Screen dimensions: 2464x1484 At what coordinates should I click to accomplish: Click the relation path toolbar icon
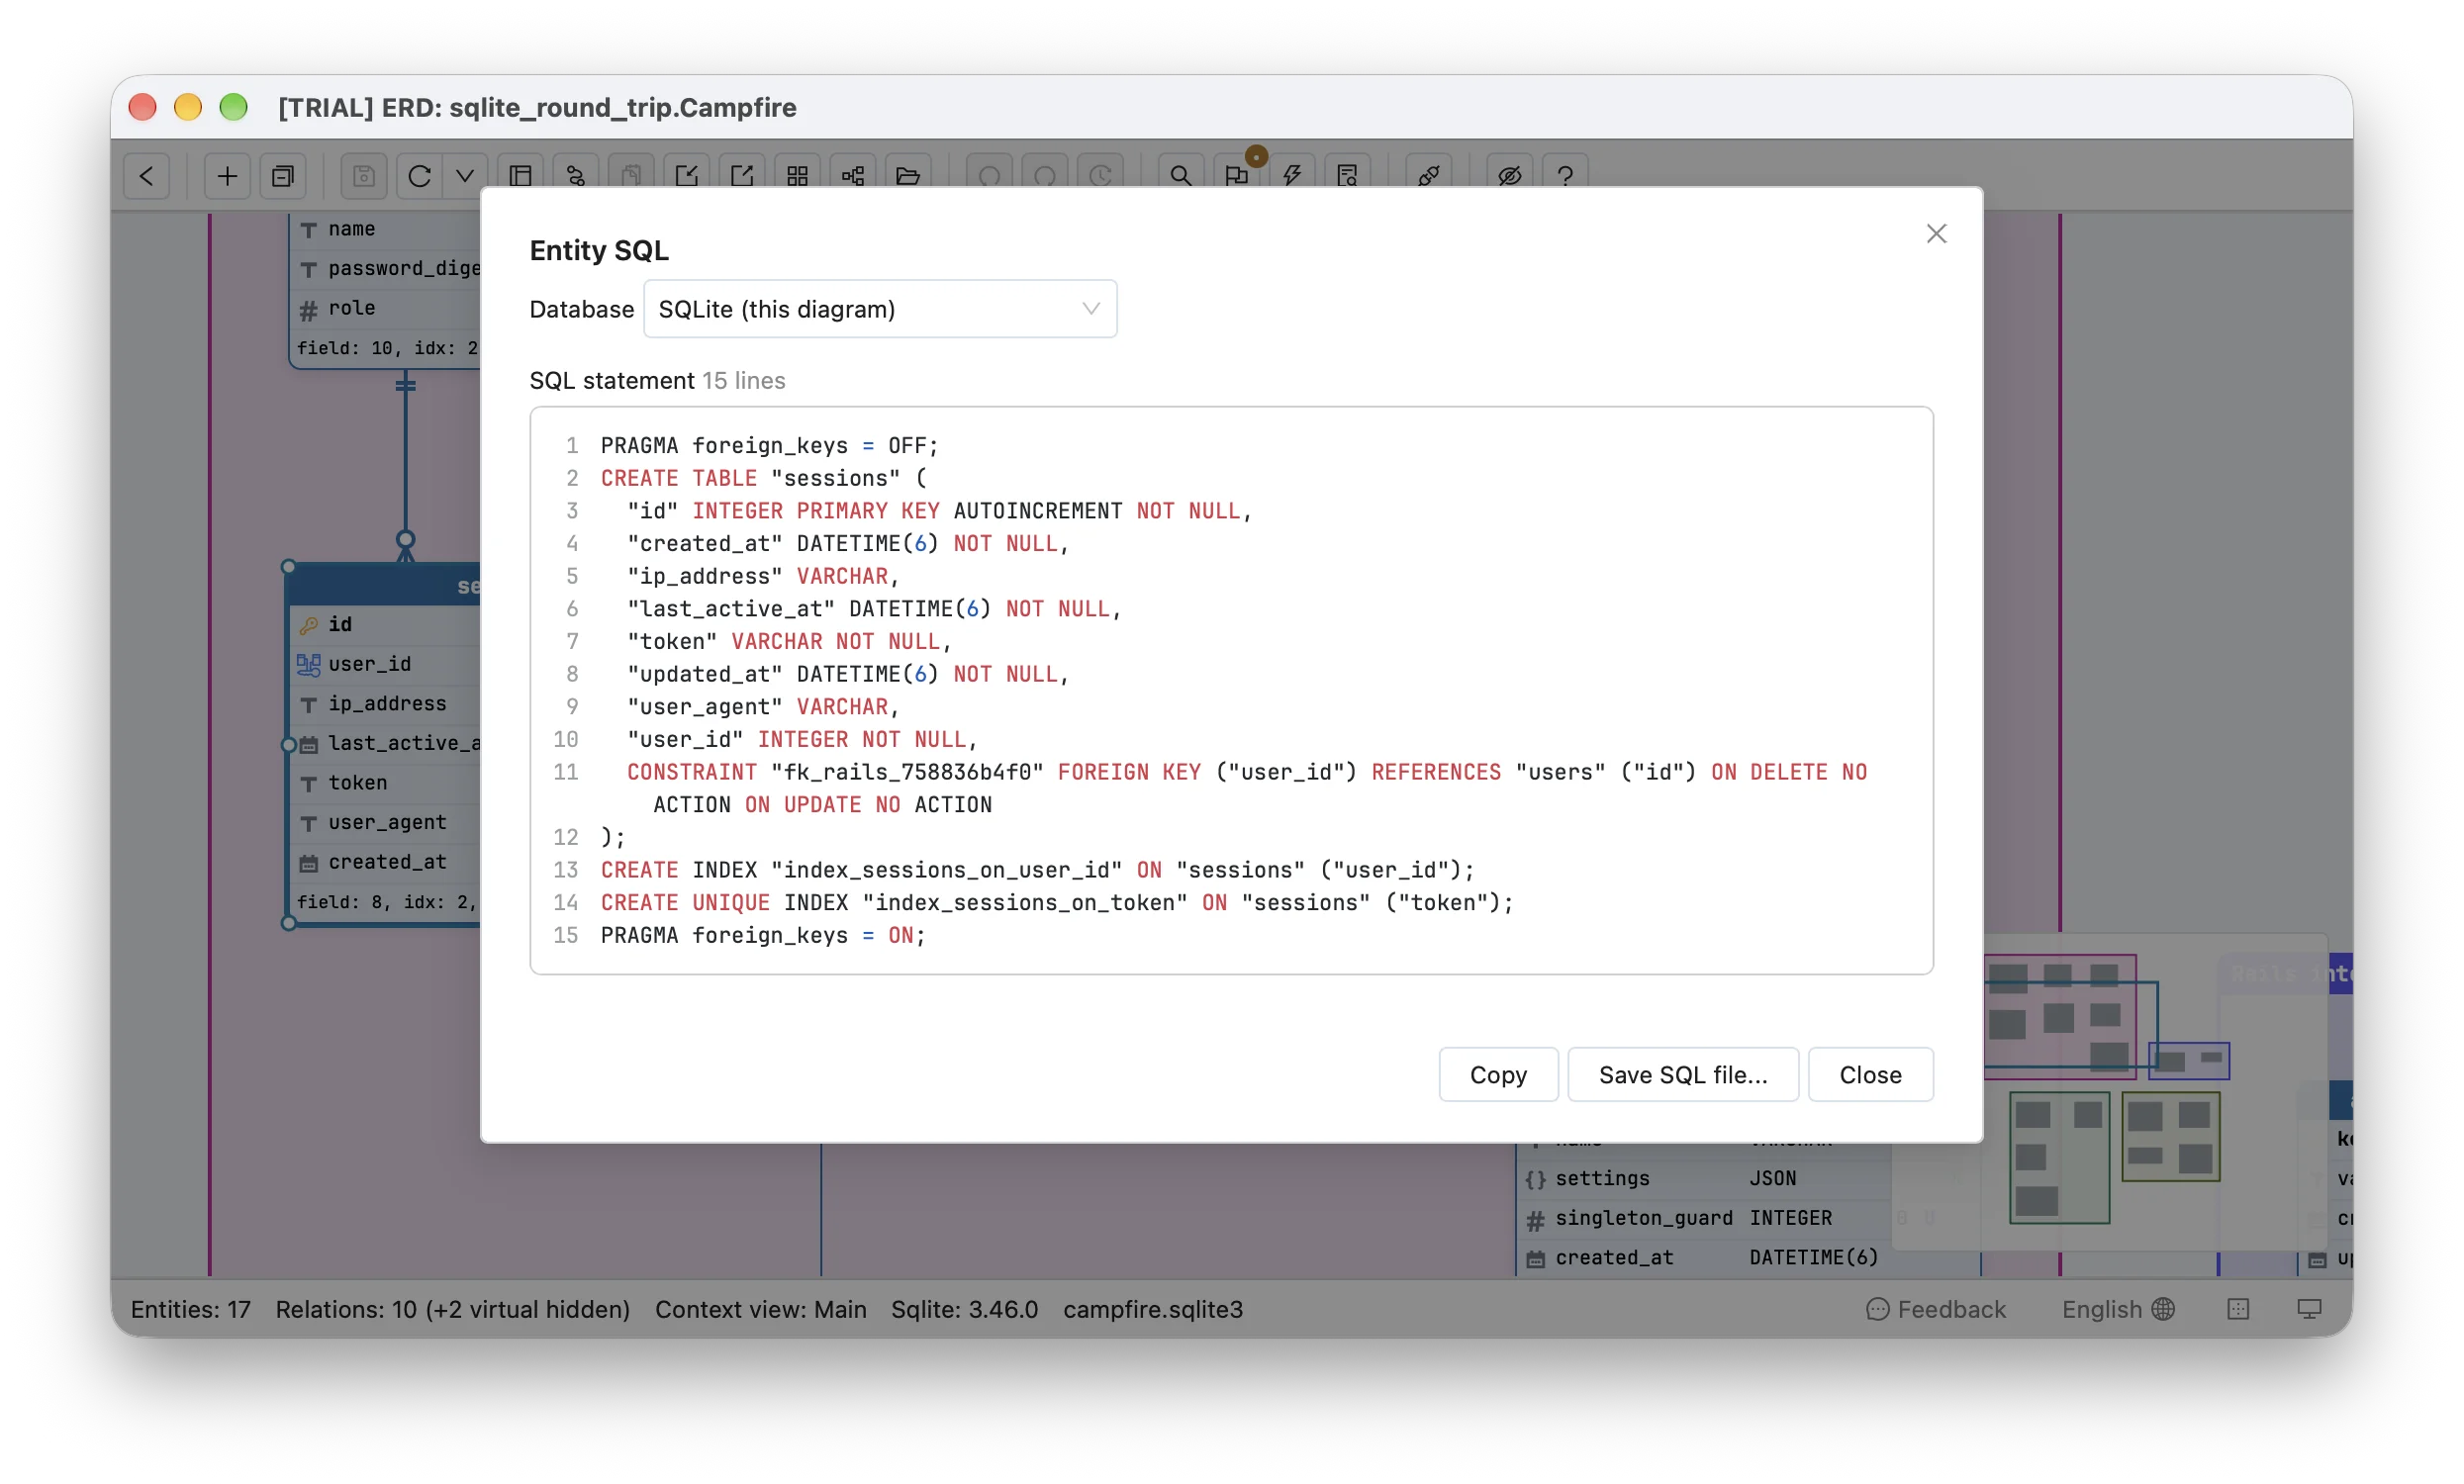click(576, 176)
